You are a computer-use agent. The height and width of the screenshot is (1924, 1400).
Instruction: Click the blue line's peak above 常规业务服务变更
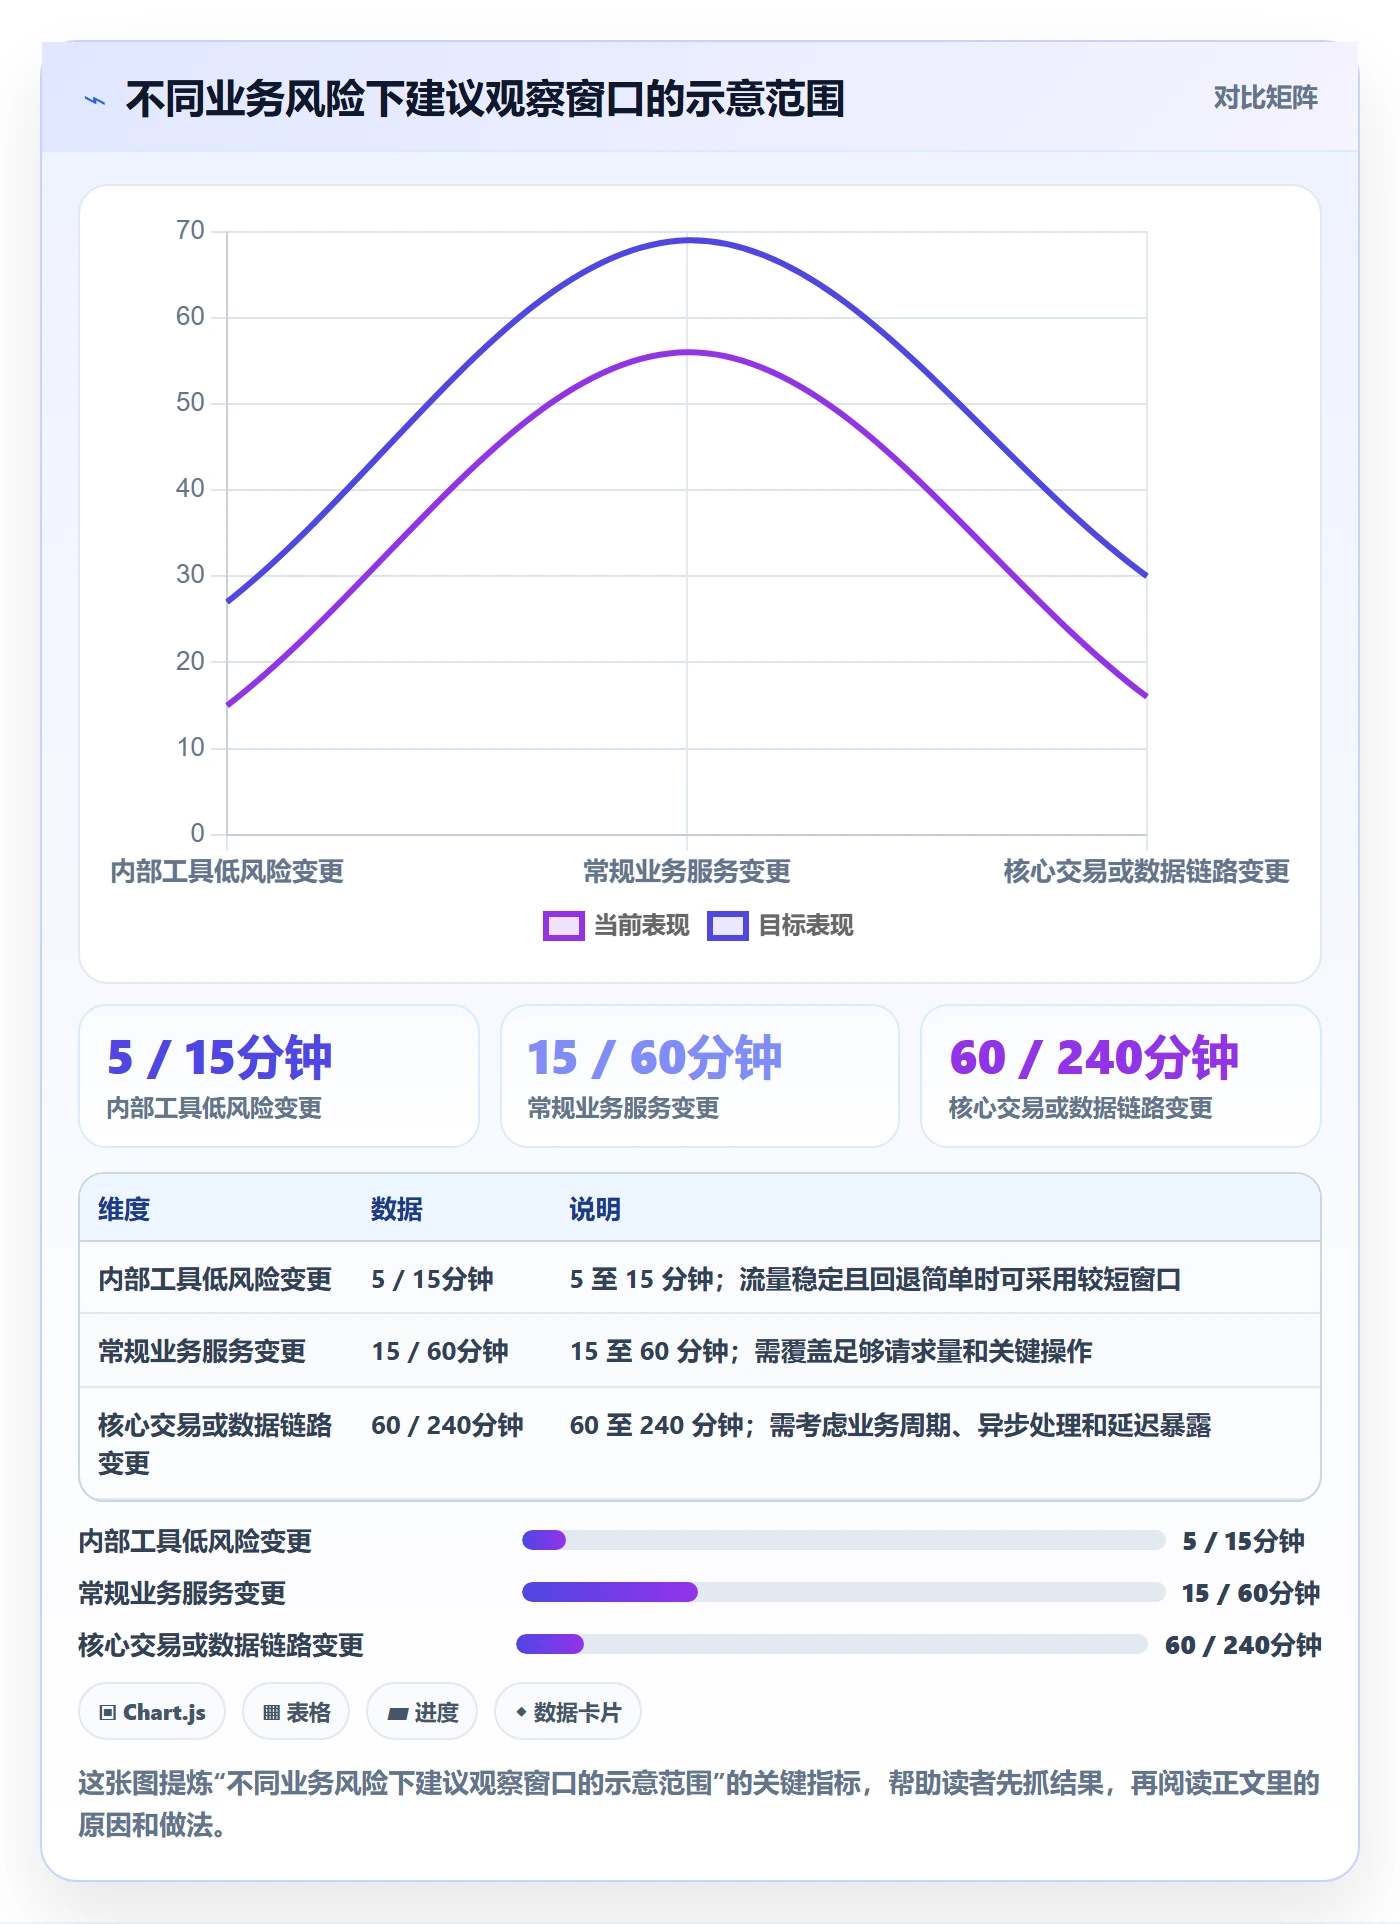[x=687, y=240]
